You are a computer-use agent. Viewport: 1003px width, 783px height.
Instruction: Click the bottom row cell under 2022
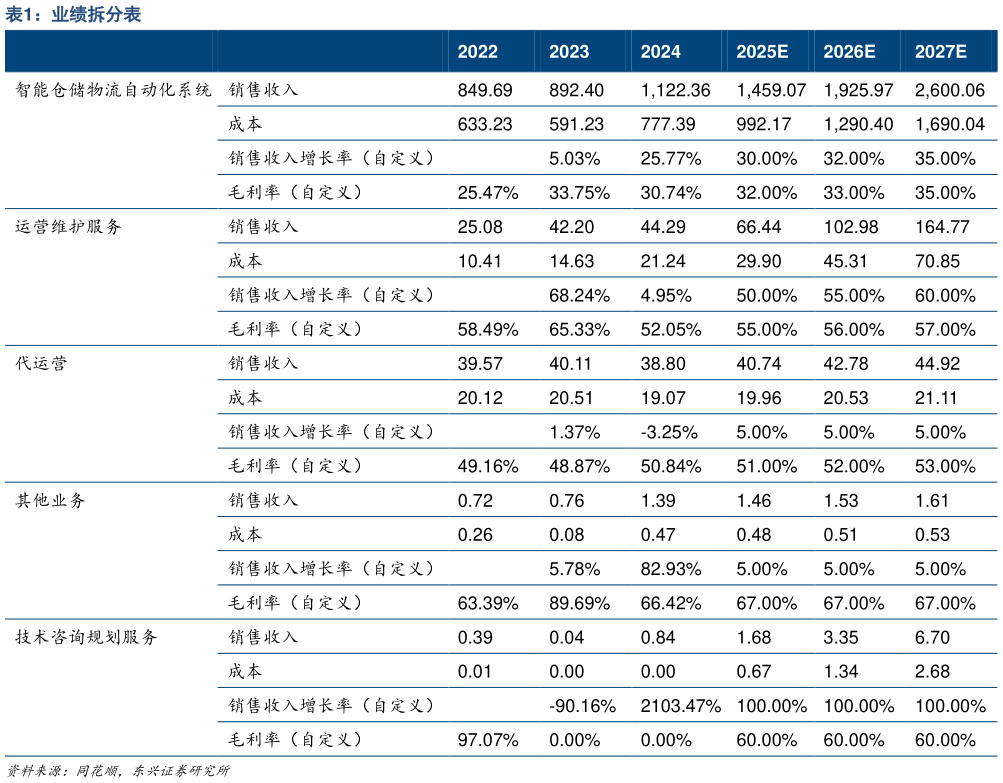click(x=477, y=739)
